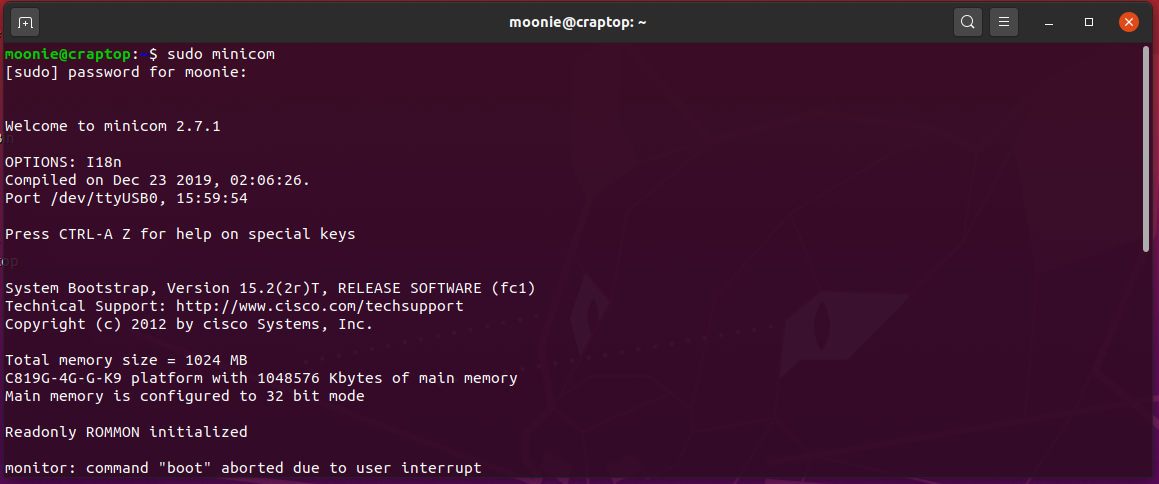Minimize the terminal window

pos(1050,22)
